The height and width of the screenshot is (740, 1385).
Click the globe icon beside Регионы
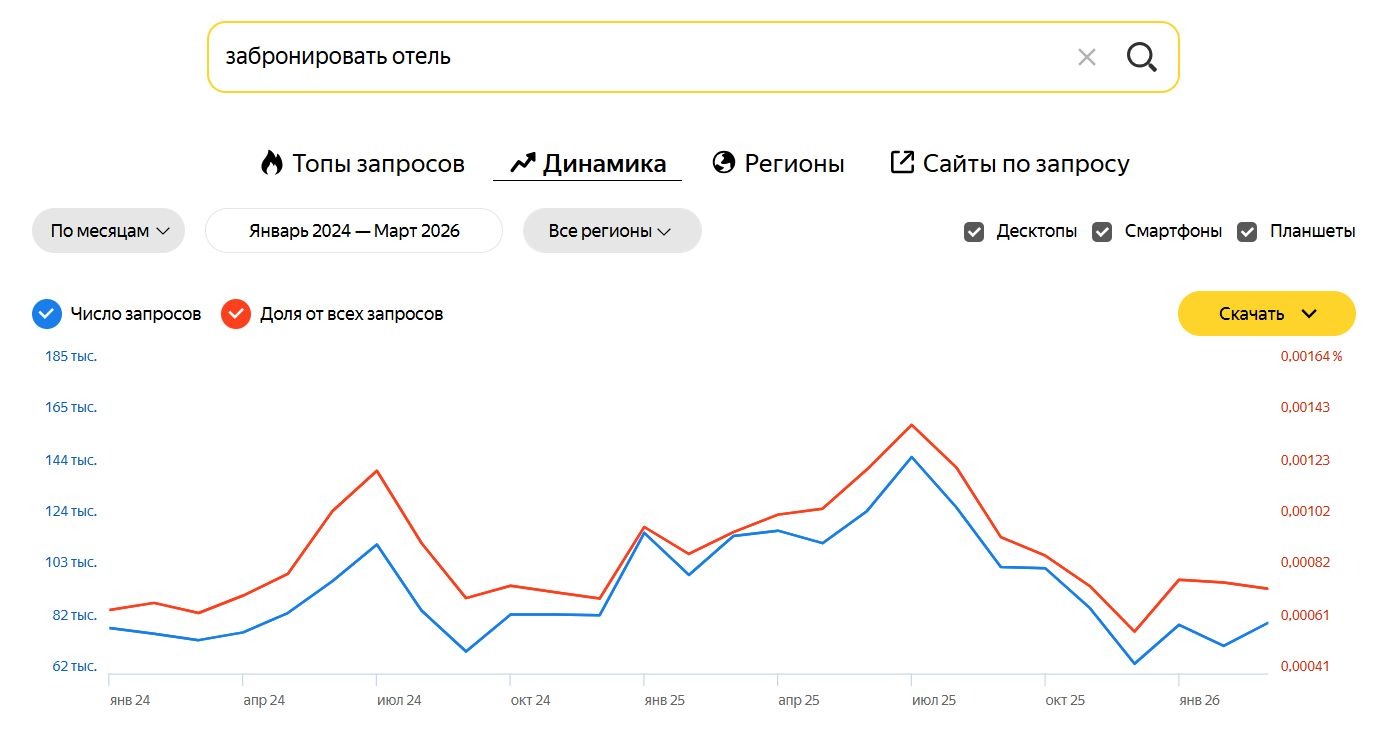click(x=724, y=163)
